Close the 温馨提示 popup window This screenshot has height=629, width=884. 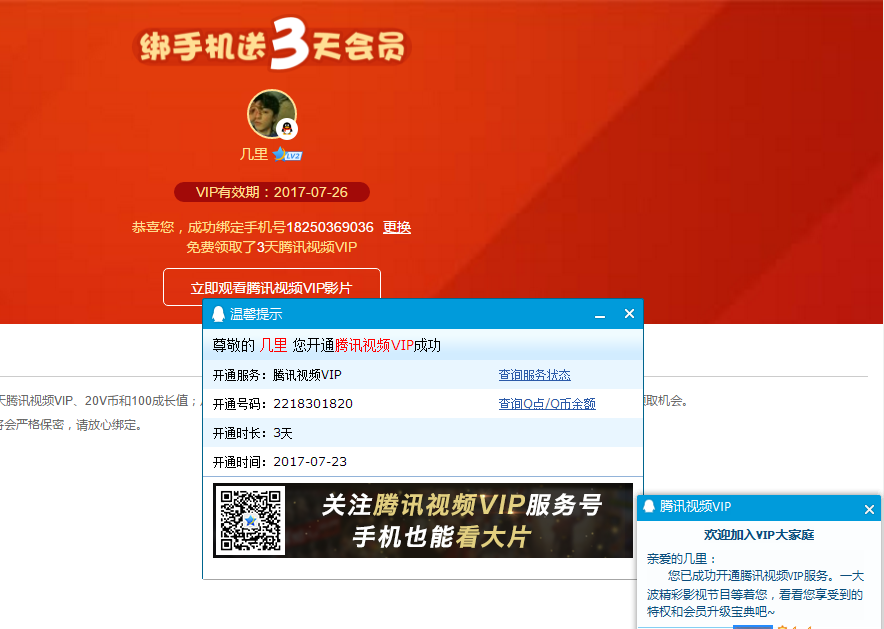(630, 314)
